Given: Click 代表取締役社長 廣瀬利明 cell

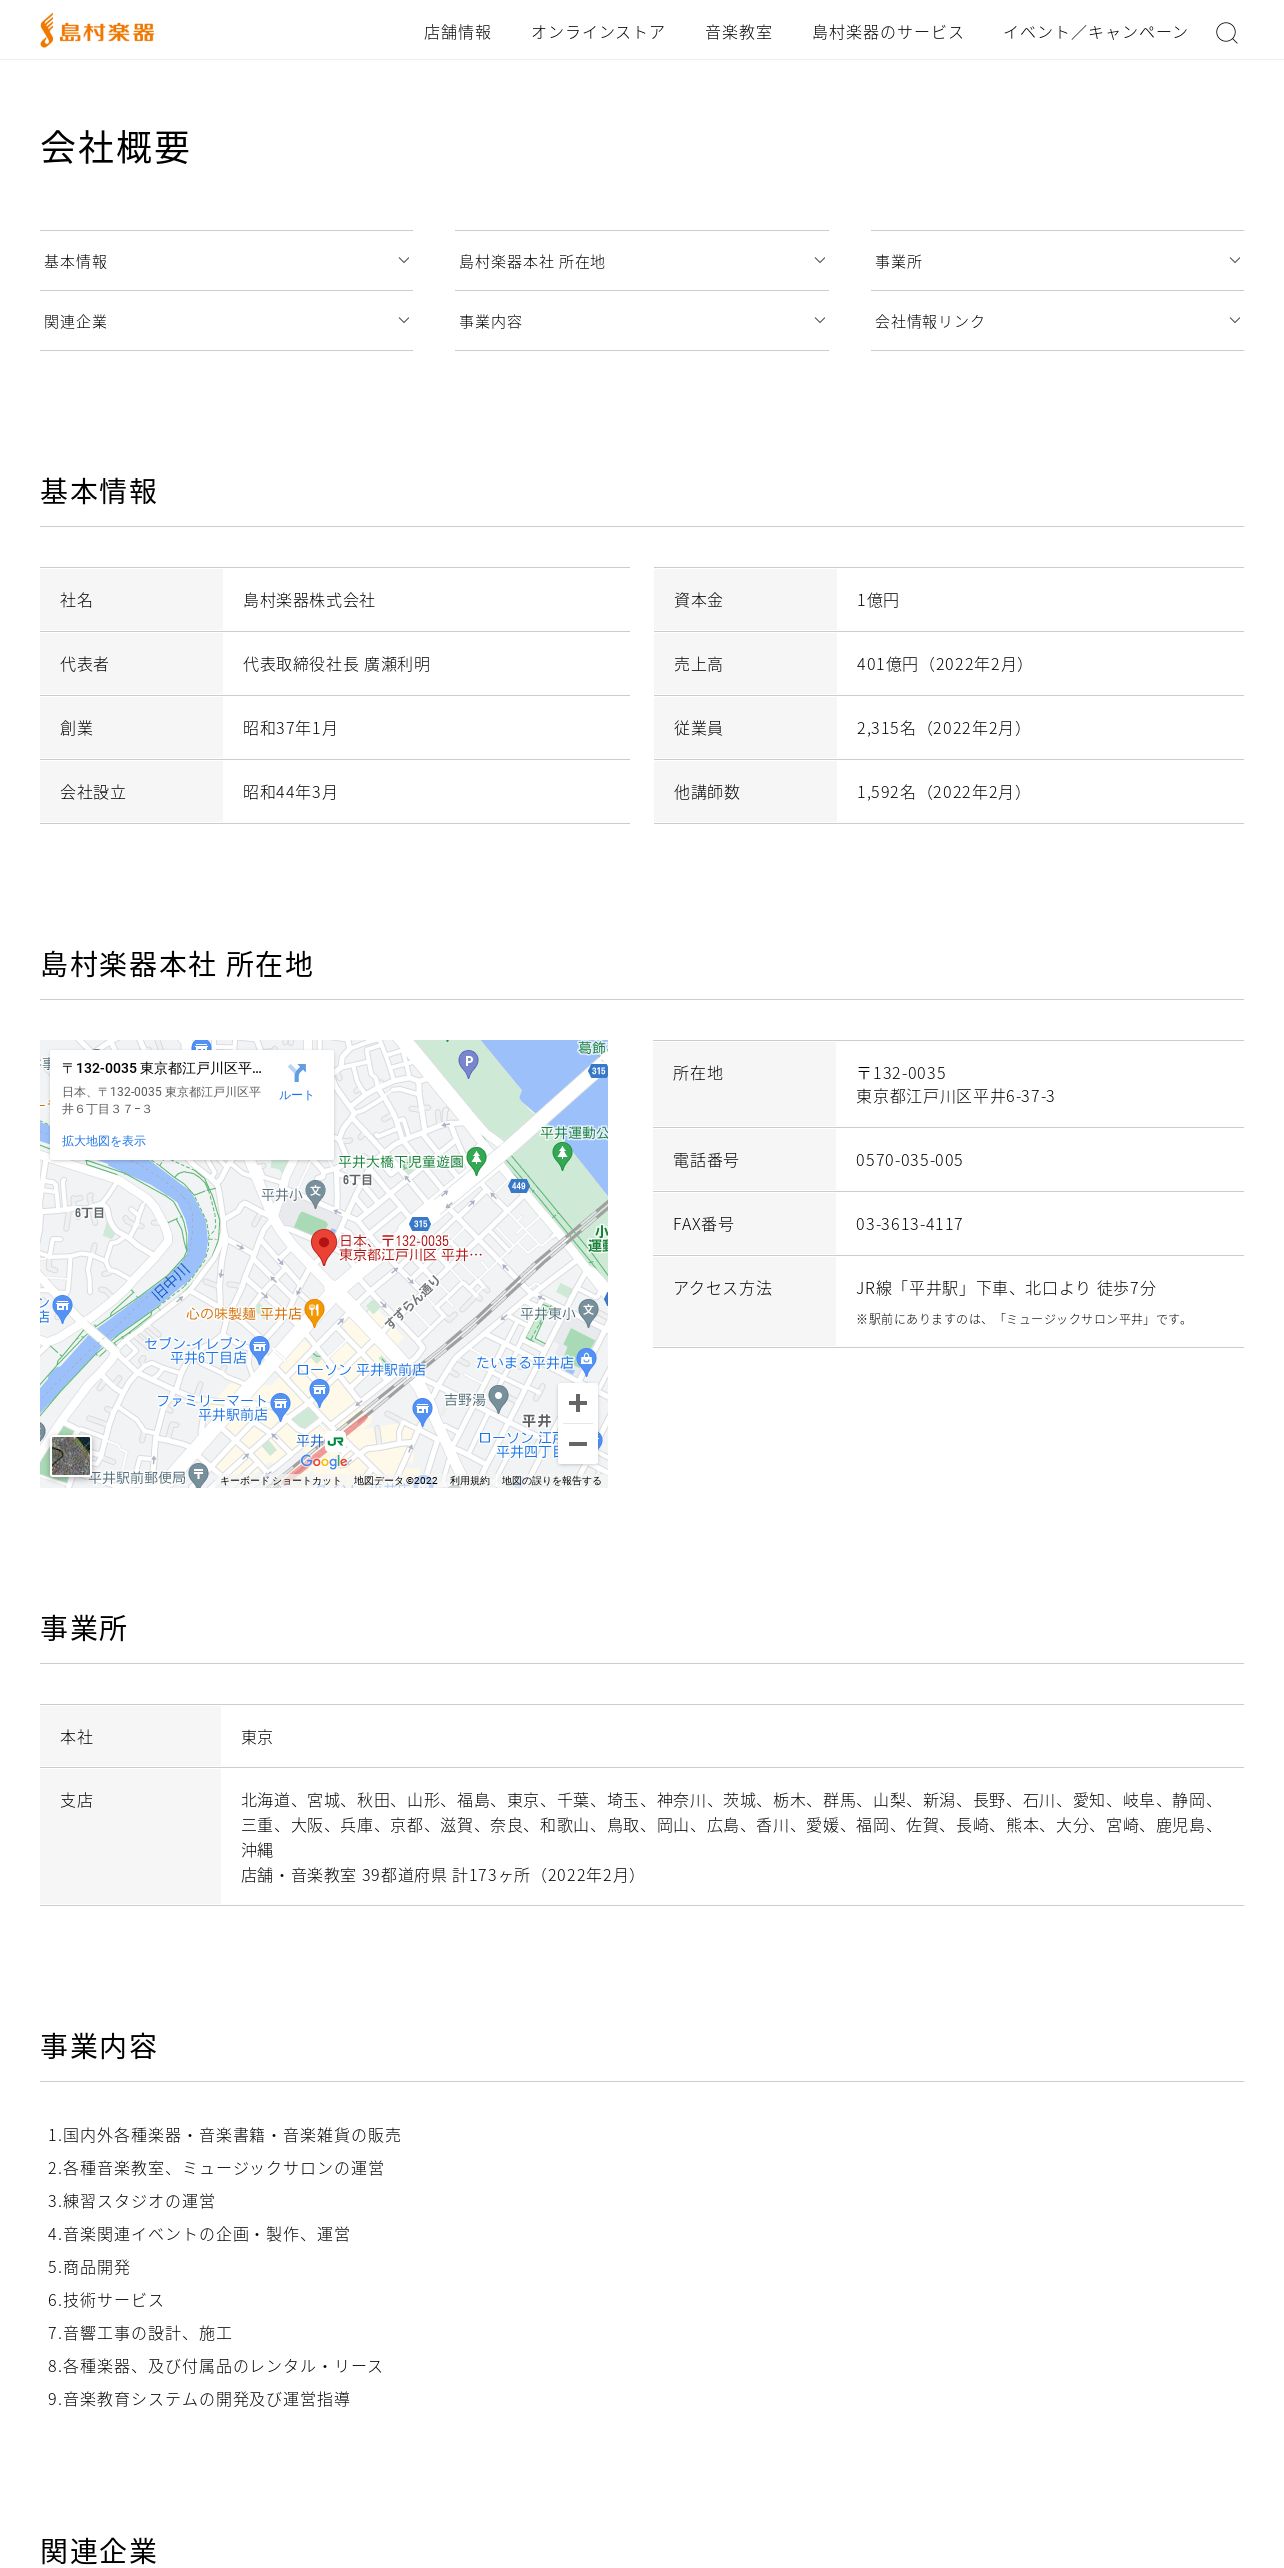Looking at the screenshot, I should 337,664.
